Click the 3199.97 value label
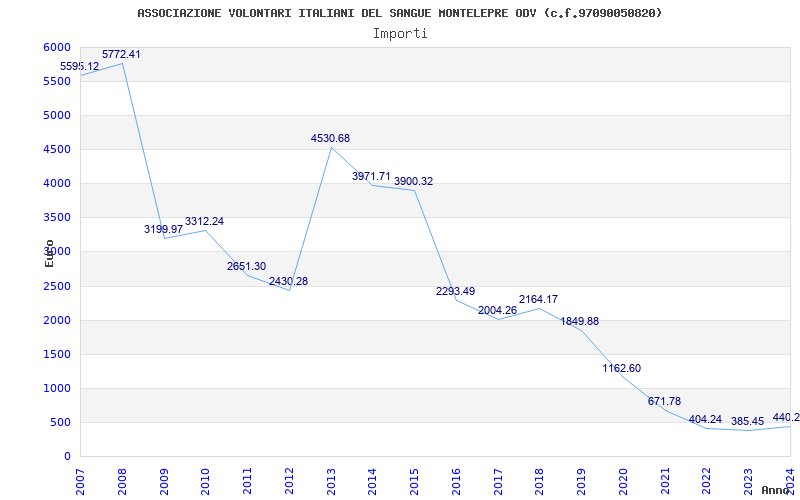The image size is (800, 500). (163, 229)
